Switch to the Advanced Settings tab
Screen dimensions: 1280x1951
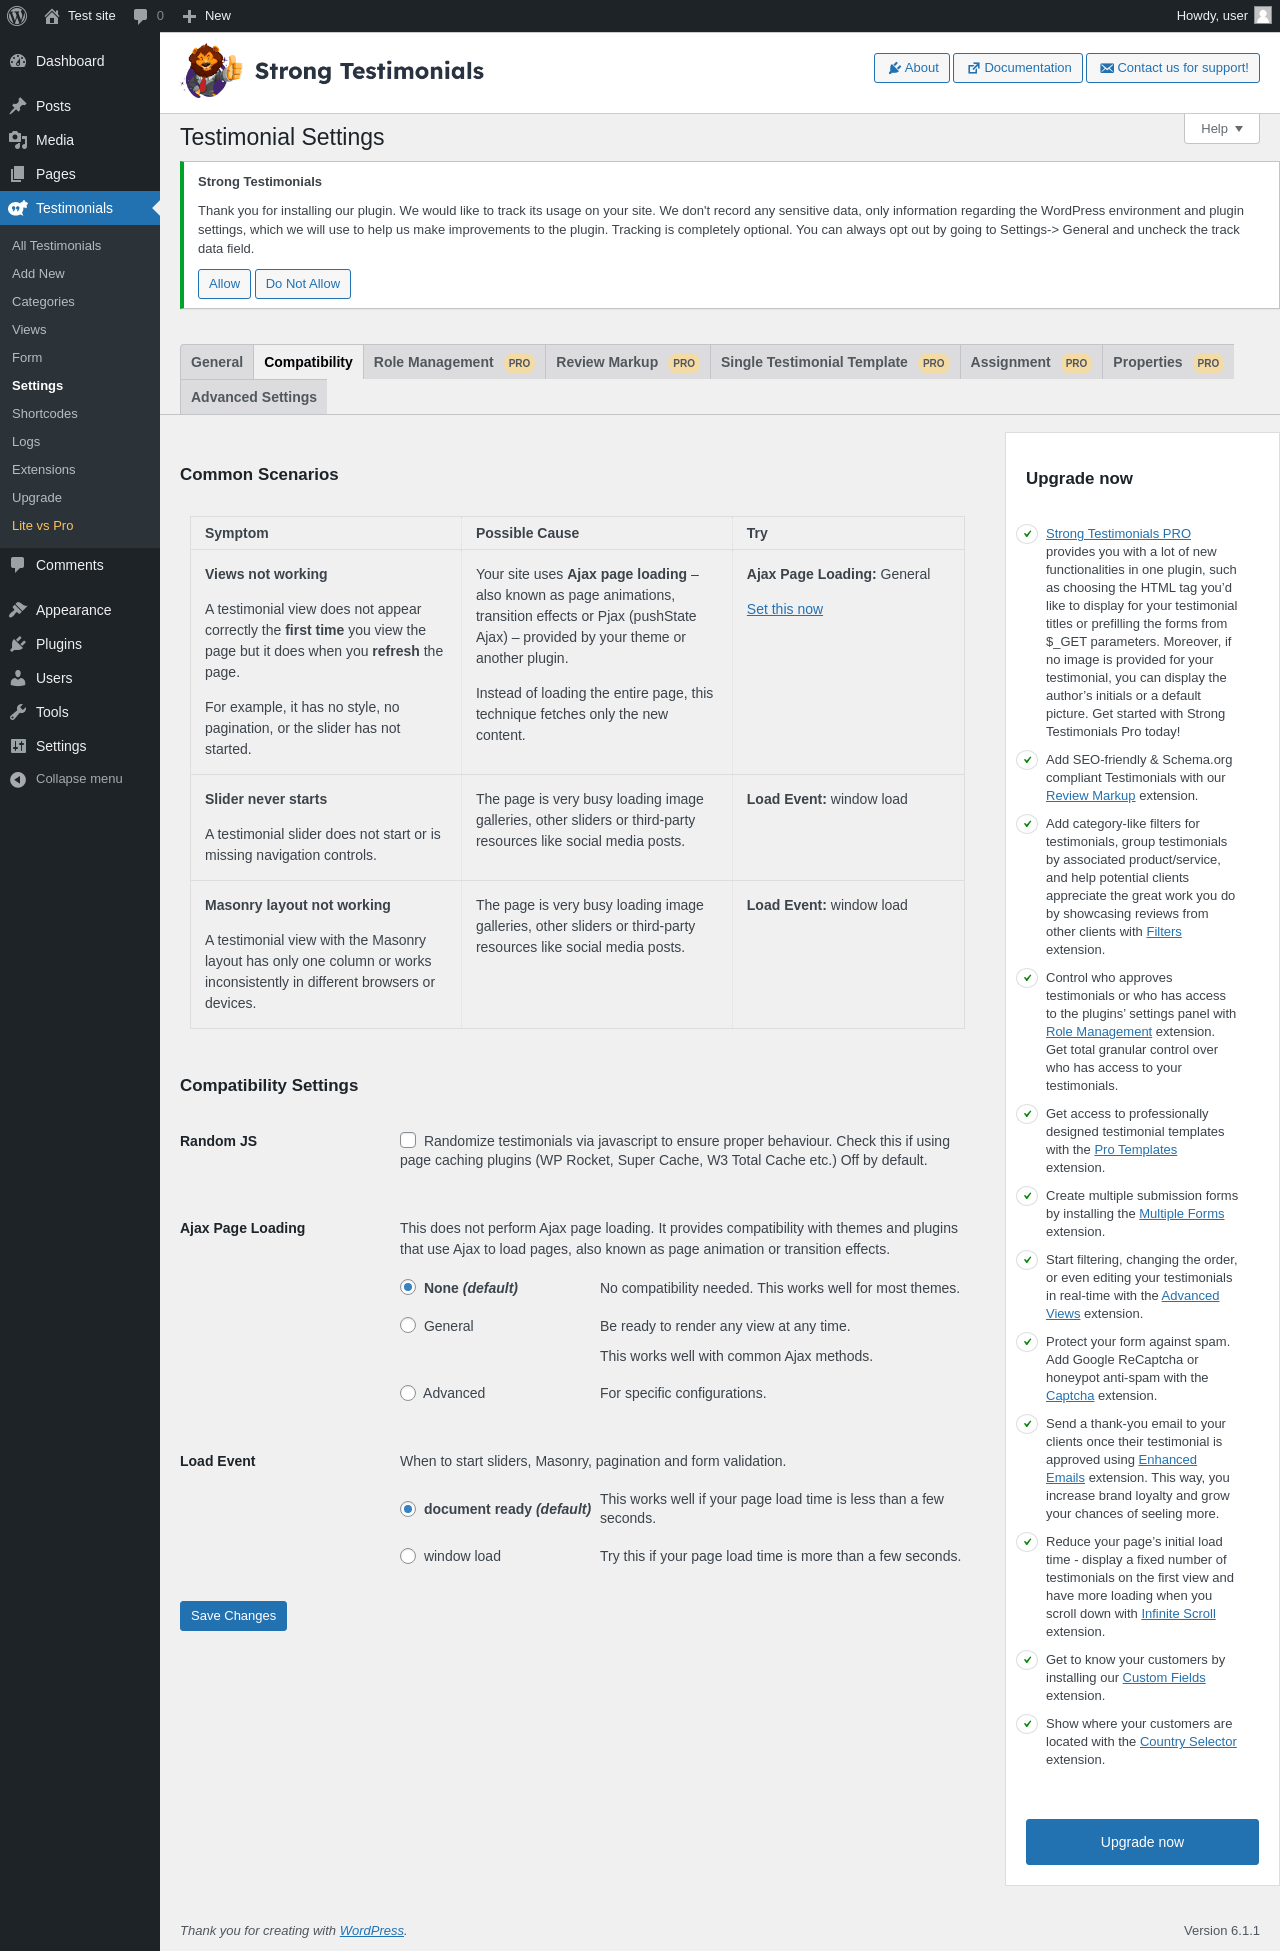click(x=254, y=397)
